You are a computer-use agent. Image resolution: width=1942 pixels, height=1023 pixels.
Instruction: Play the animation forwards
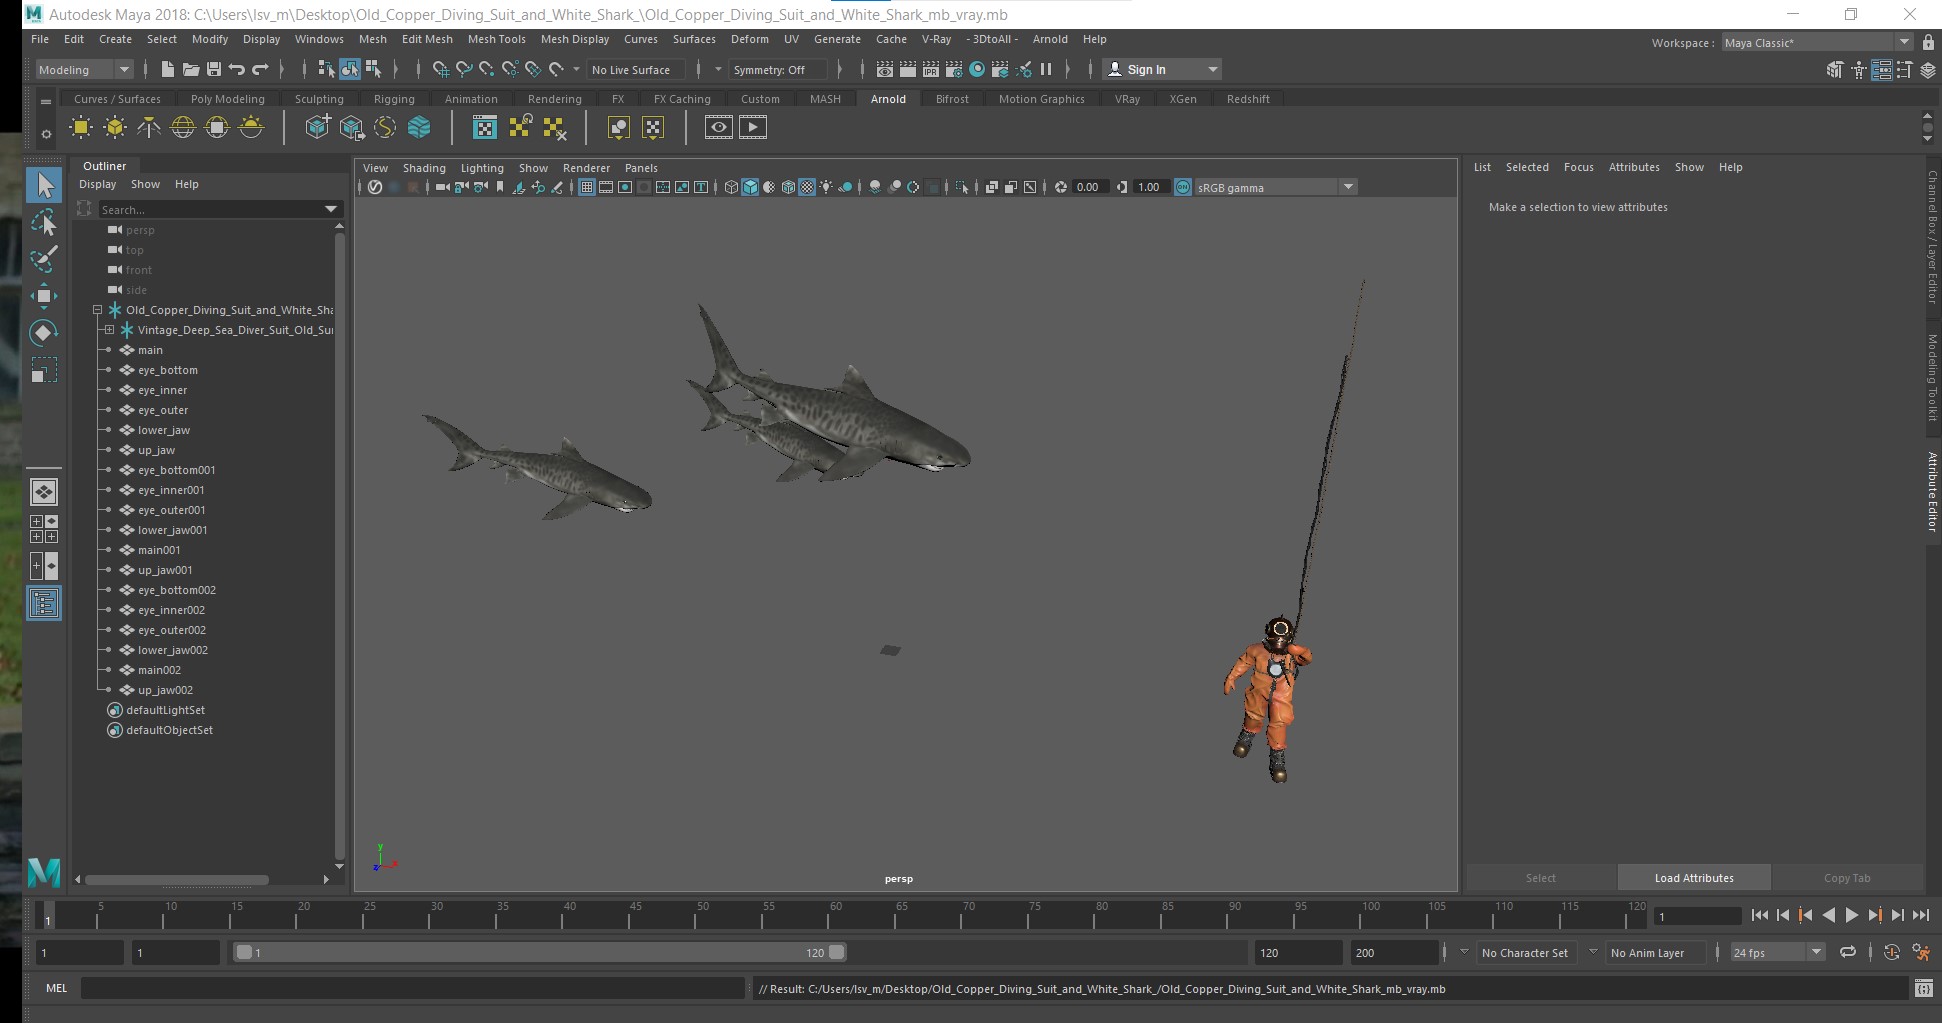(x=1851, y=915)
